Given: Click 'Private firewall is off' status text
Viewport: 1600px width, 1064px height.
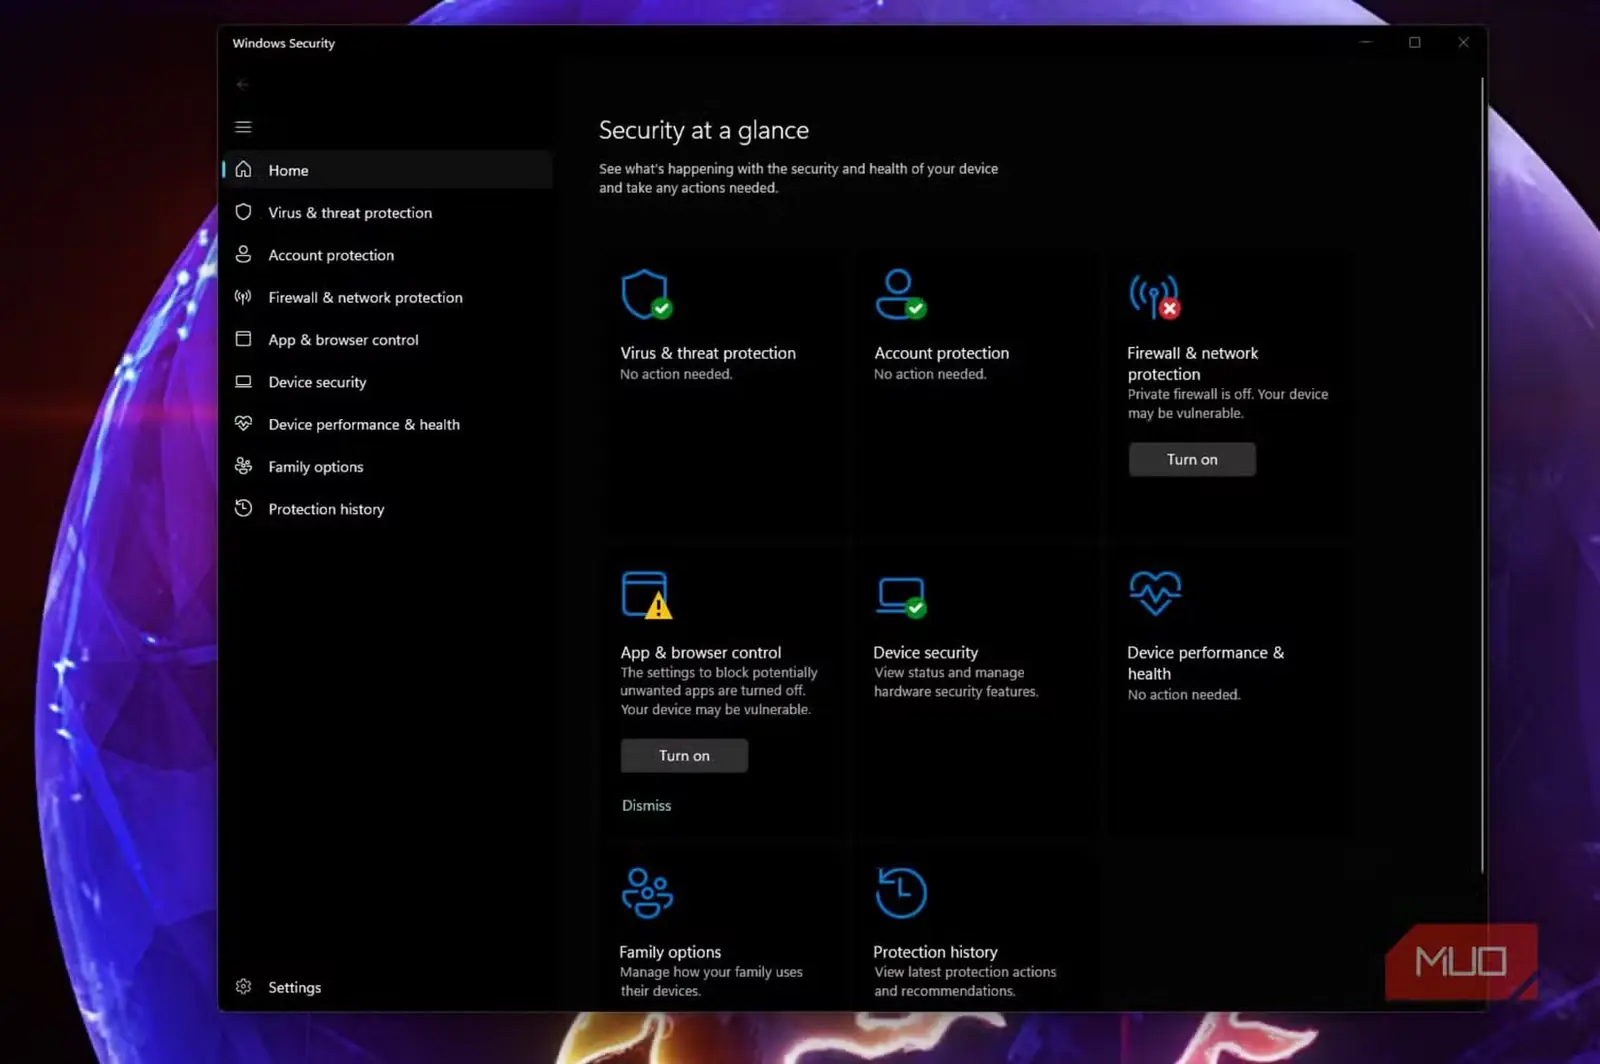Looking at the screenshot, I should (1228, 403).
